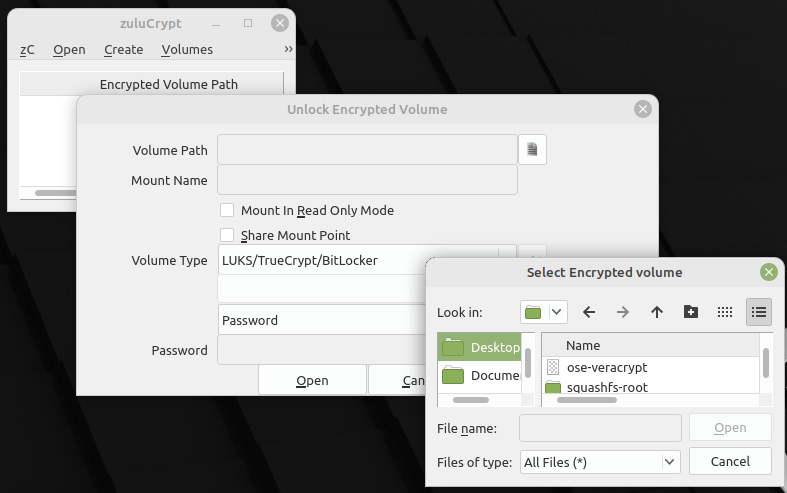The height and width of the screenshot is (493, 787).
Task: Click zuluCrypt volume list horizontal scrollbar
Action: tap(55, 193)
